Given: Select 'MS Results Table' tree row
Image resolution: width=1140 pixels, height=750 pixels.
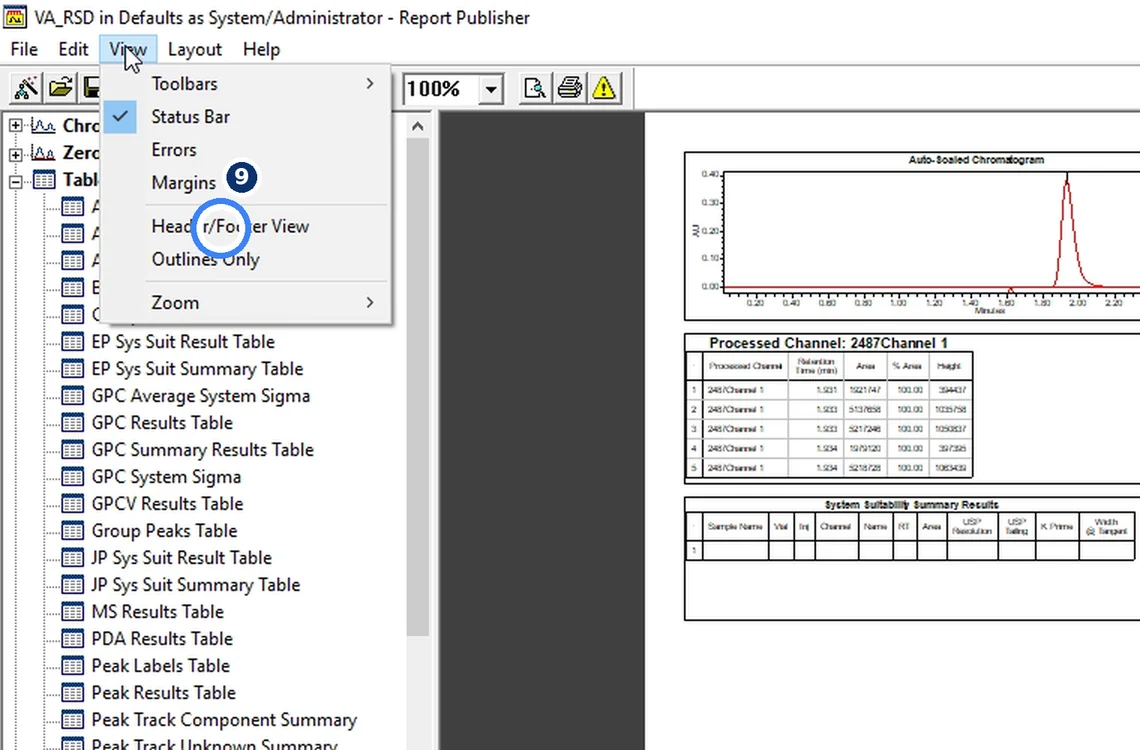Looking at the screenshot, I should pyautogui.click(x=157, y=611).
